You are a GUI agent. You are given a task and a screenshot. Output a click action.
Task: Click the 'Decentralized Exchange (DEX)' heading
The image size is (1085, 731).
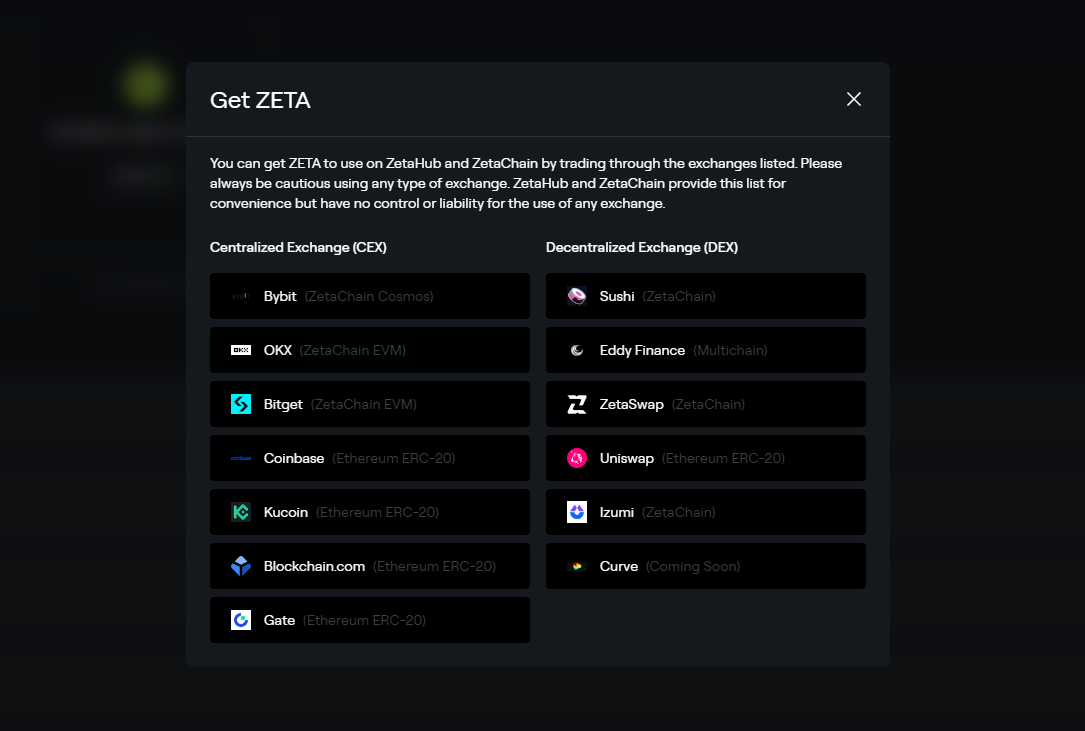pyautogui.click(x=642, y=247)
